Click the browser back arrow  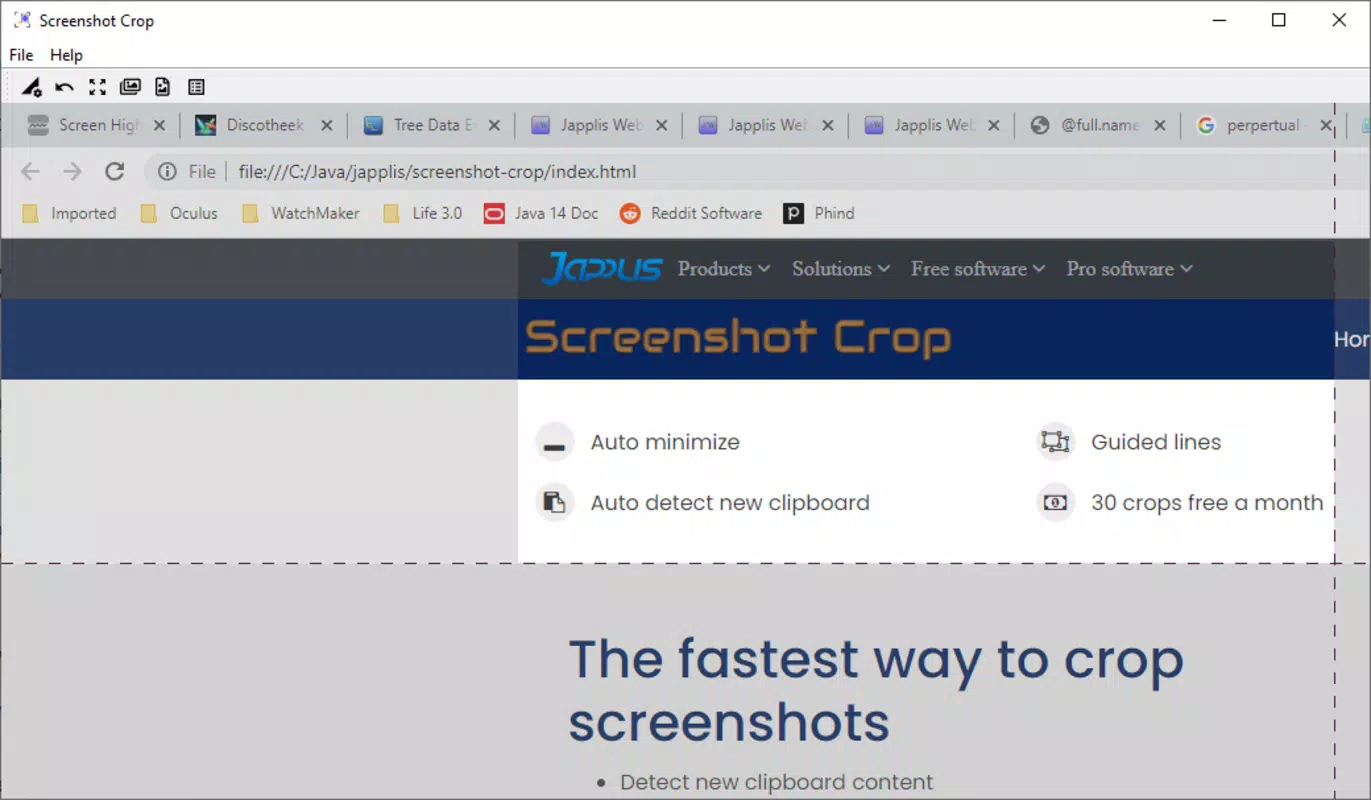click(30, 172)
